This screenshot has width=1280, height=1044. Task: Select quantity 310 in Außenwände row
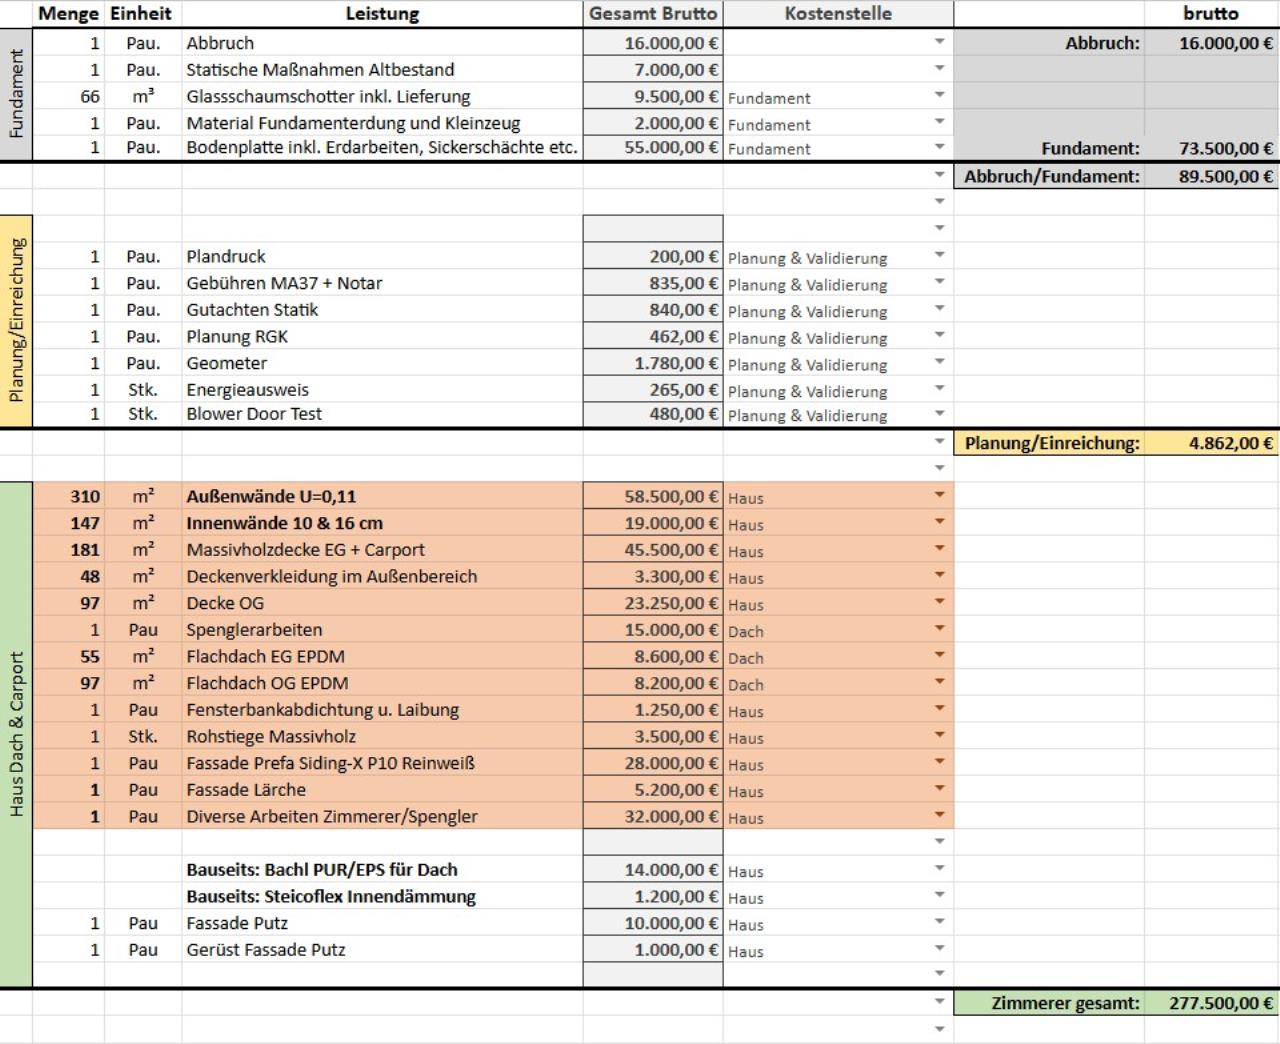[x=69, y=496]
